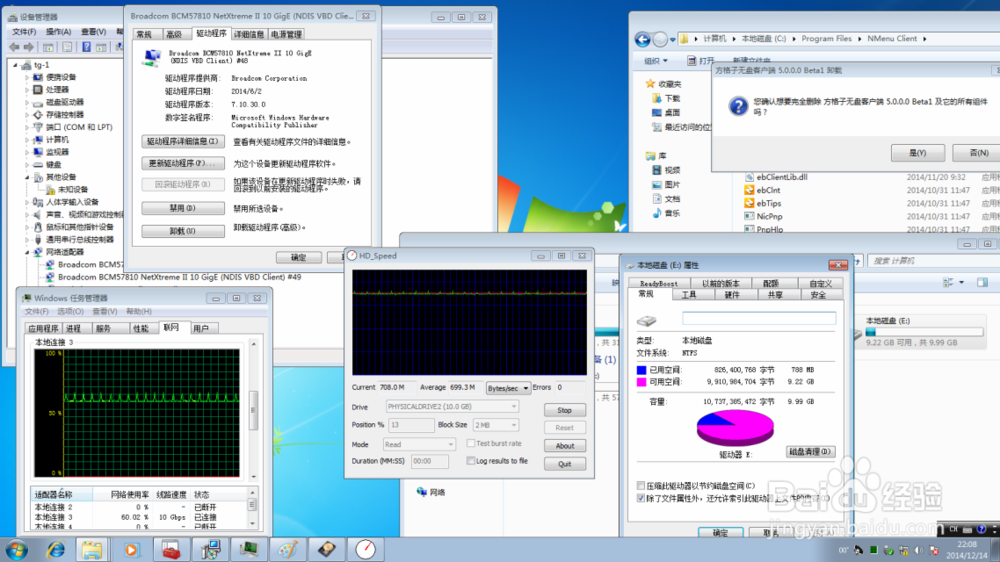
Task: Uncheck the file indexing checkbox in disk properties
Action: click(640, 498)
